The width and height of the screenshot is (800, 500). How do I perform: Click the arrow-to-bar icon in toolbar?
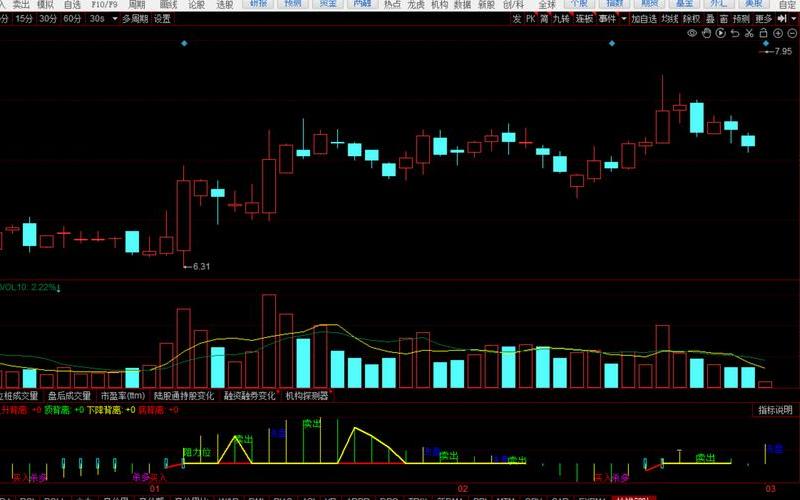[781, 19]
